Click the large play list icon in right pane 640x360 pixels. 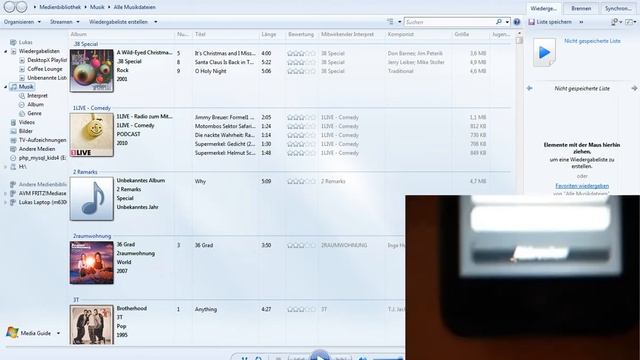point(544,52)
